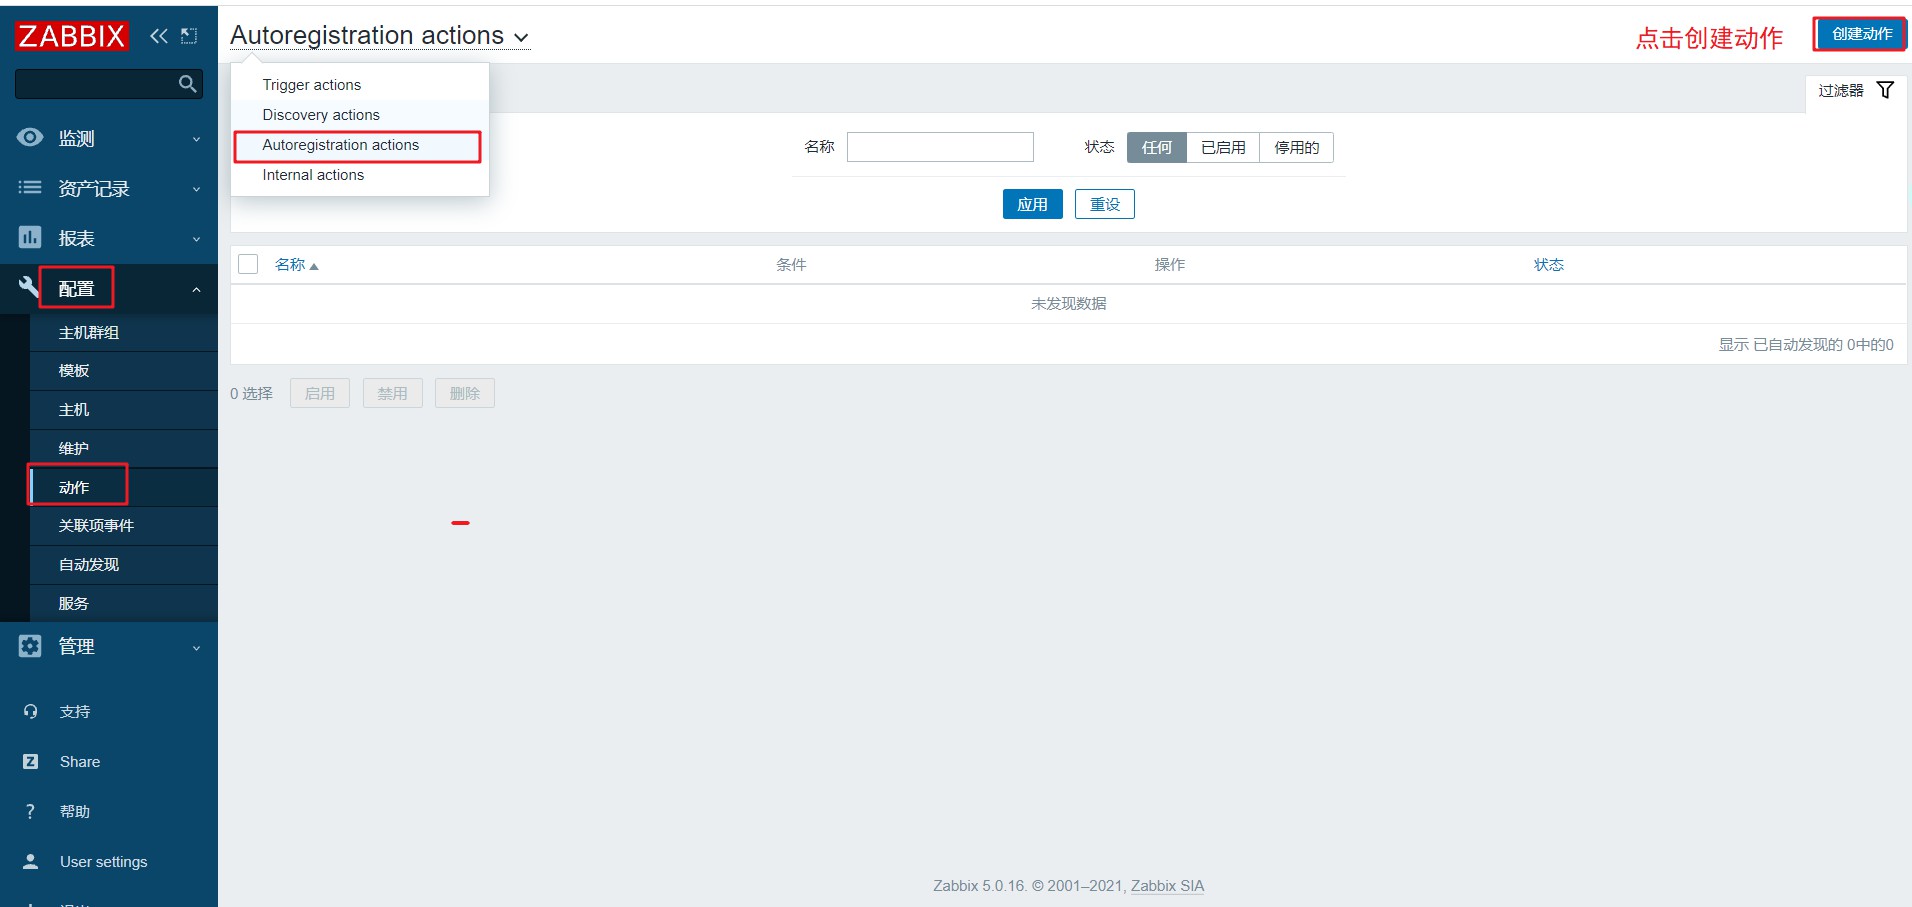Click the 帮助 question mark icon

click(30, 812)
